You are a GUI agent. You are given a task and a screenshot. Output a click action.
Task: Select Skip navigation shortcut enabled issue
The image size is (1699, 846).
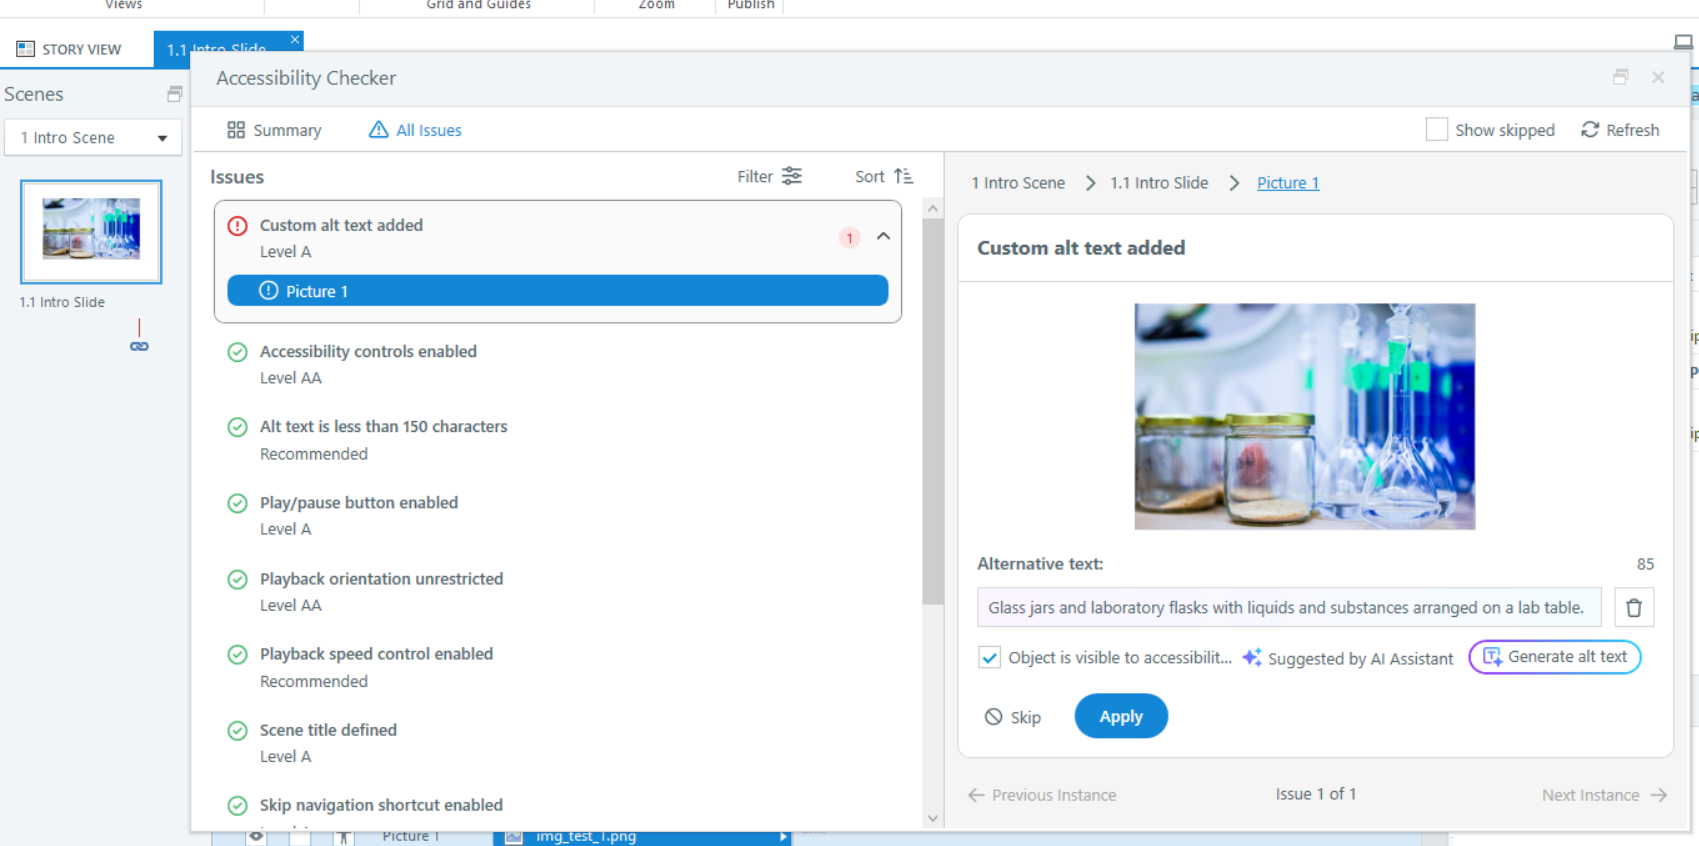click(381, 806)
